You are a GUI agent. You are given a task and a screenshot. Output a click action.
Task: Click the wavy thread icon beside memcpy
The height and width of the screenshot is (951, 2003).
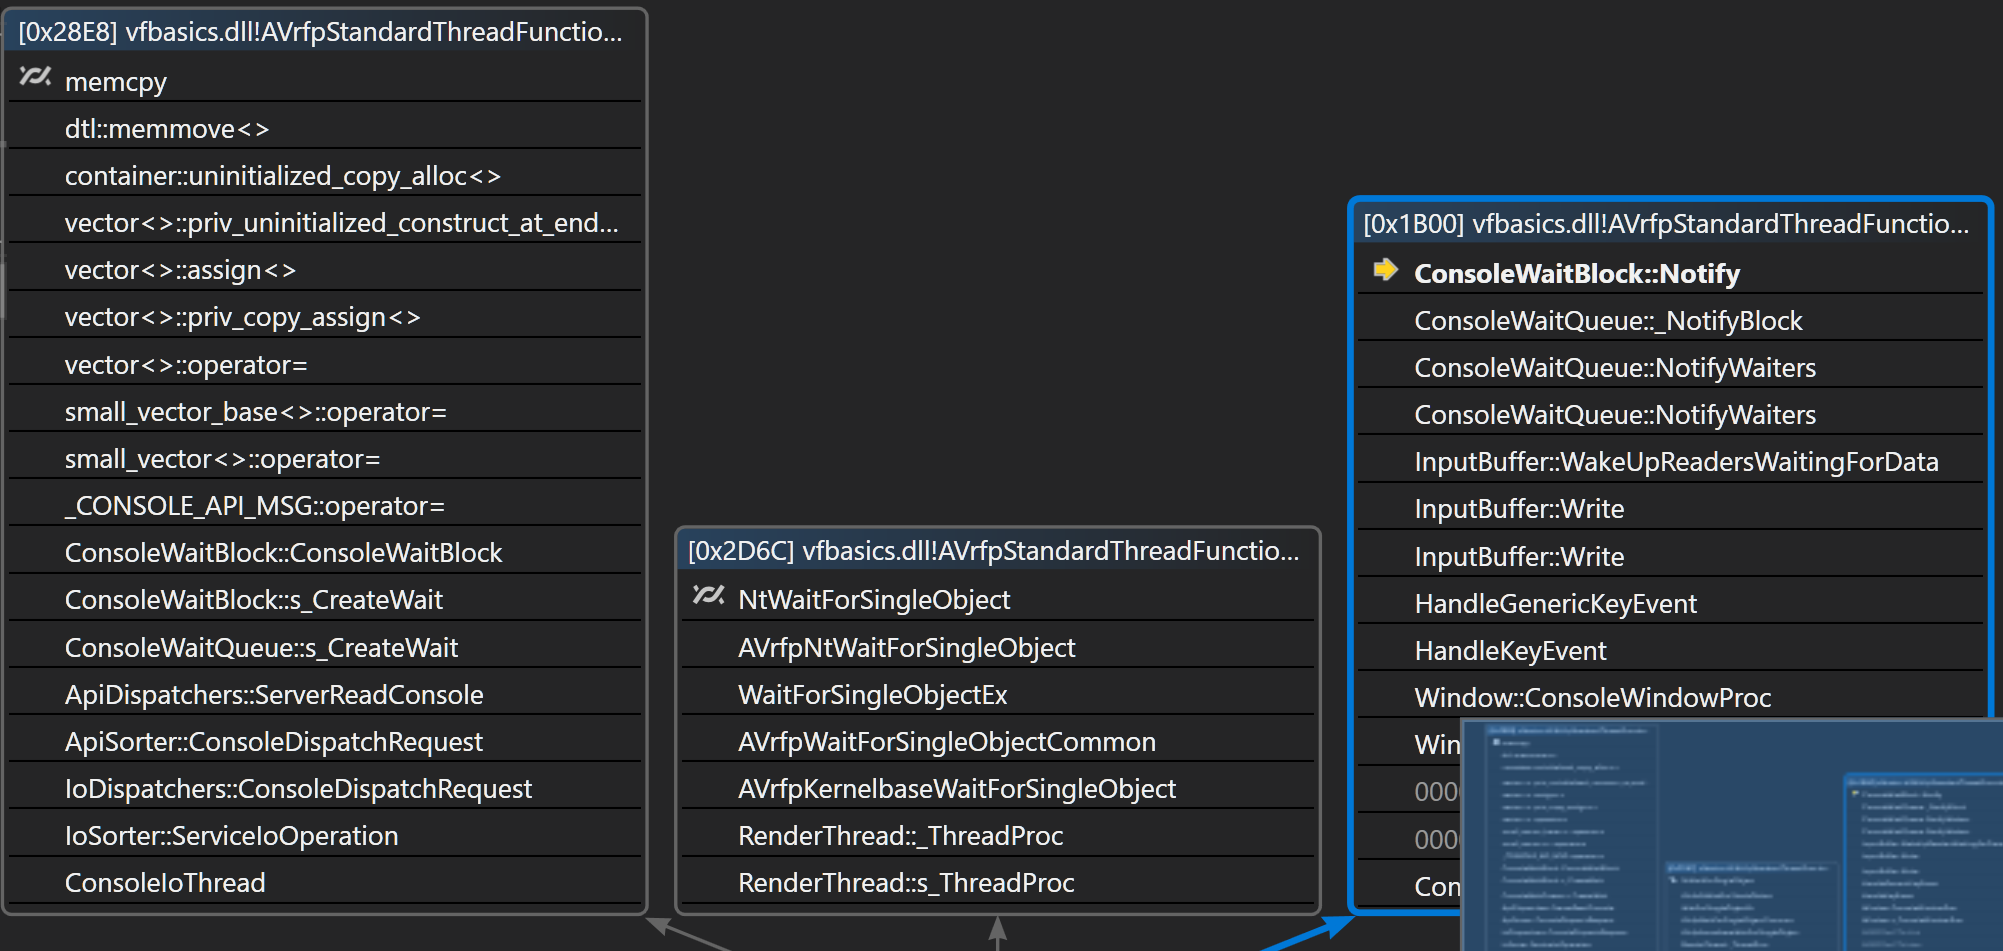click(35, 76)
